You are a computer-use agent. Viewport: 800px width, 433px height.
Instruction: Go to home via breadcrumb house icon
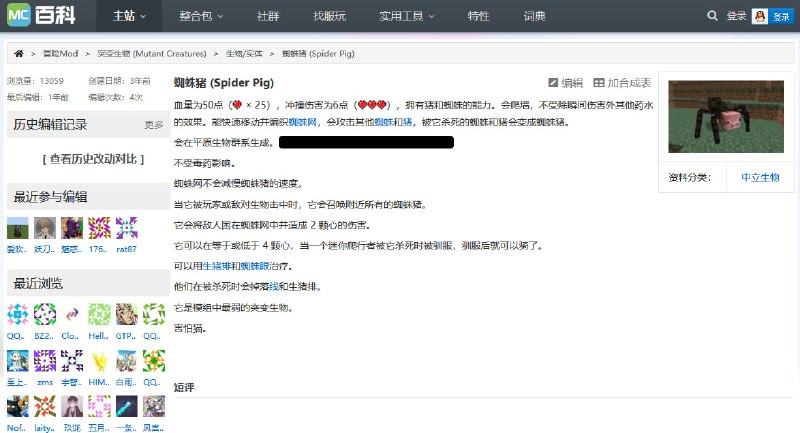[x=19, y=54]
